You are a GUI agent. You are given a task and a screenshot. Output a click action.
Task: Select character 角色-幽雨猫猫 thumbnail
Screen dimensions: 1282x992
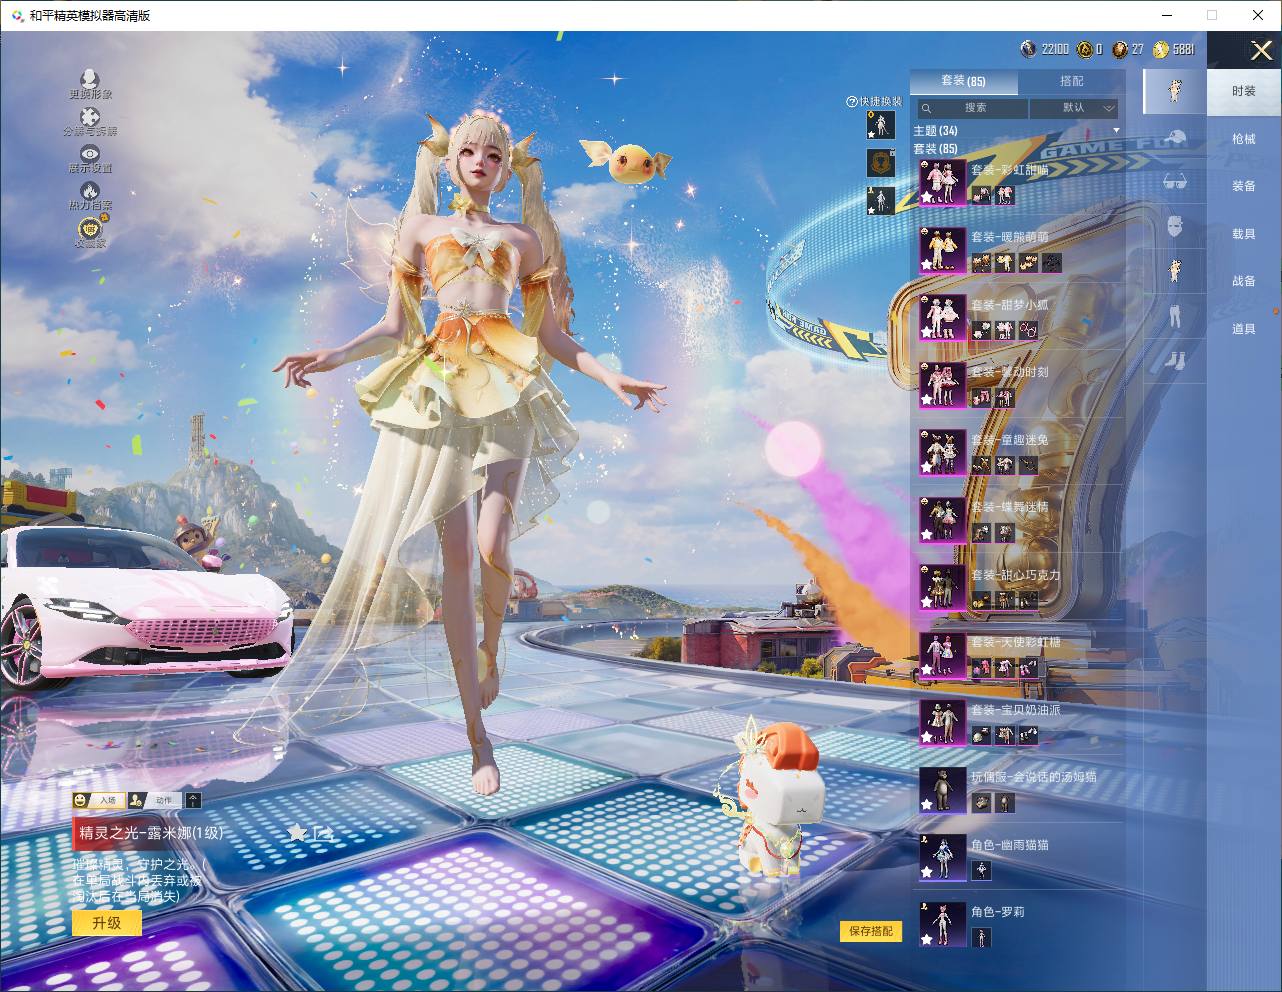click(942, 858)
